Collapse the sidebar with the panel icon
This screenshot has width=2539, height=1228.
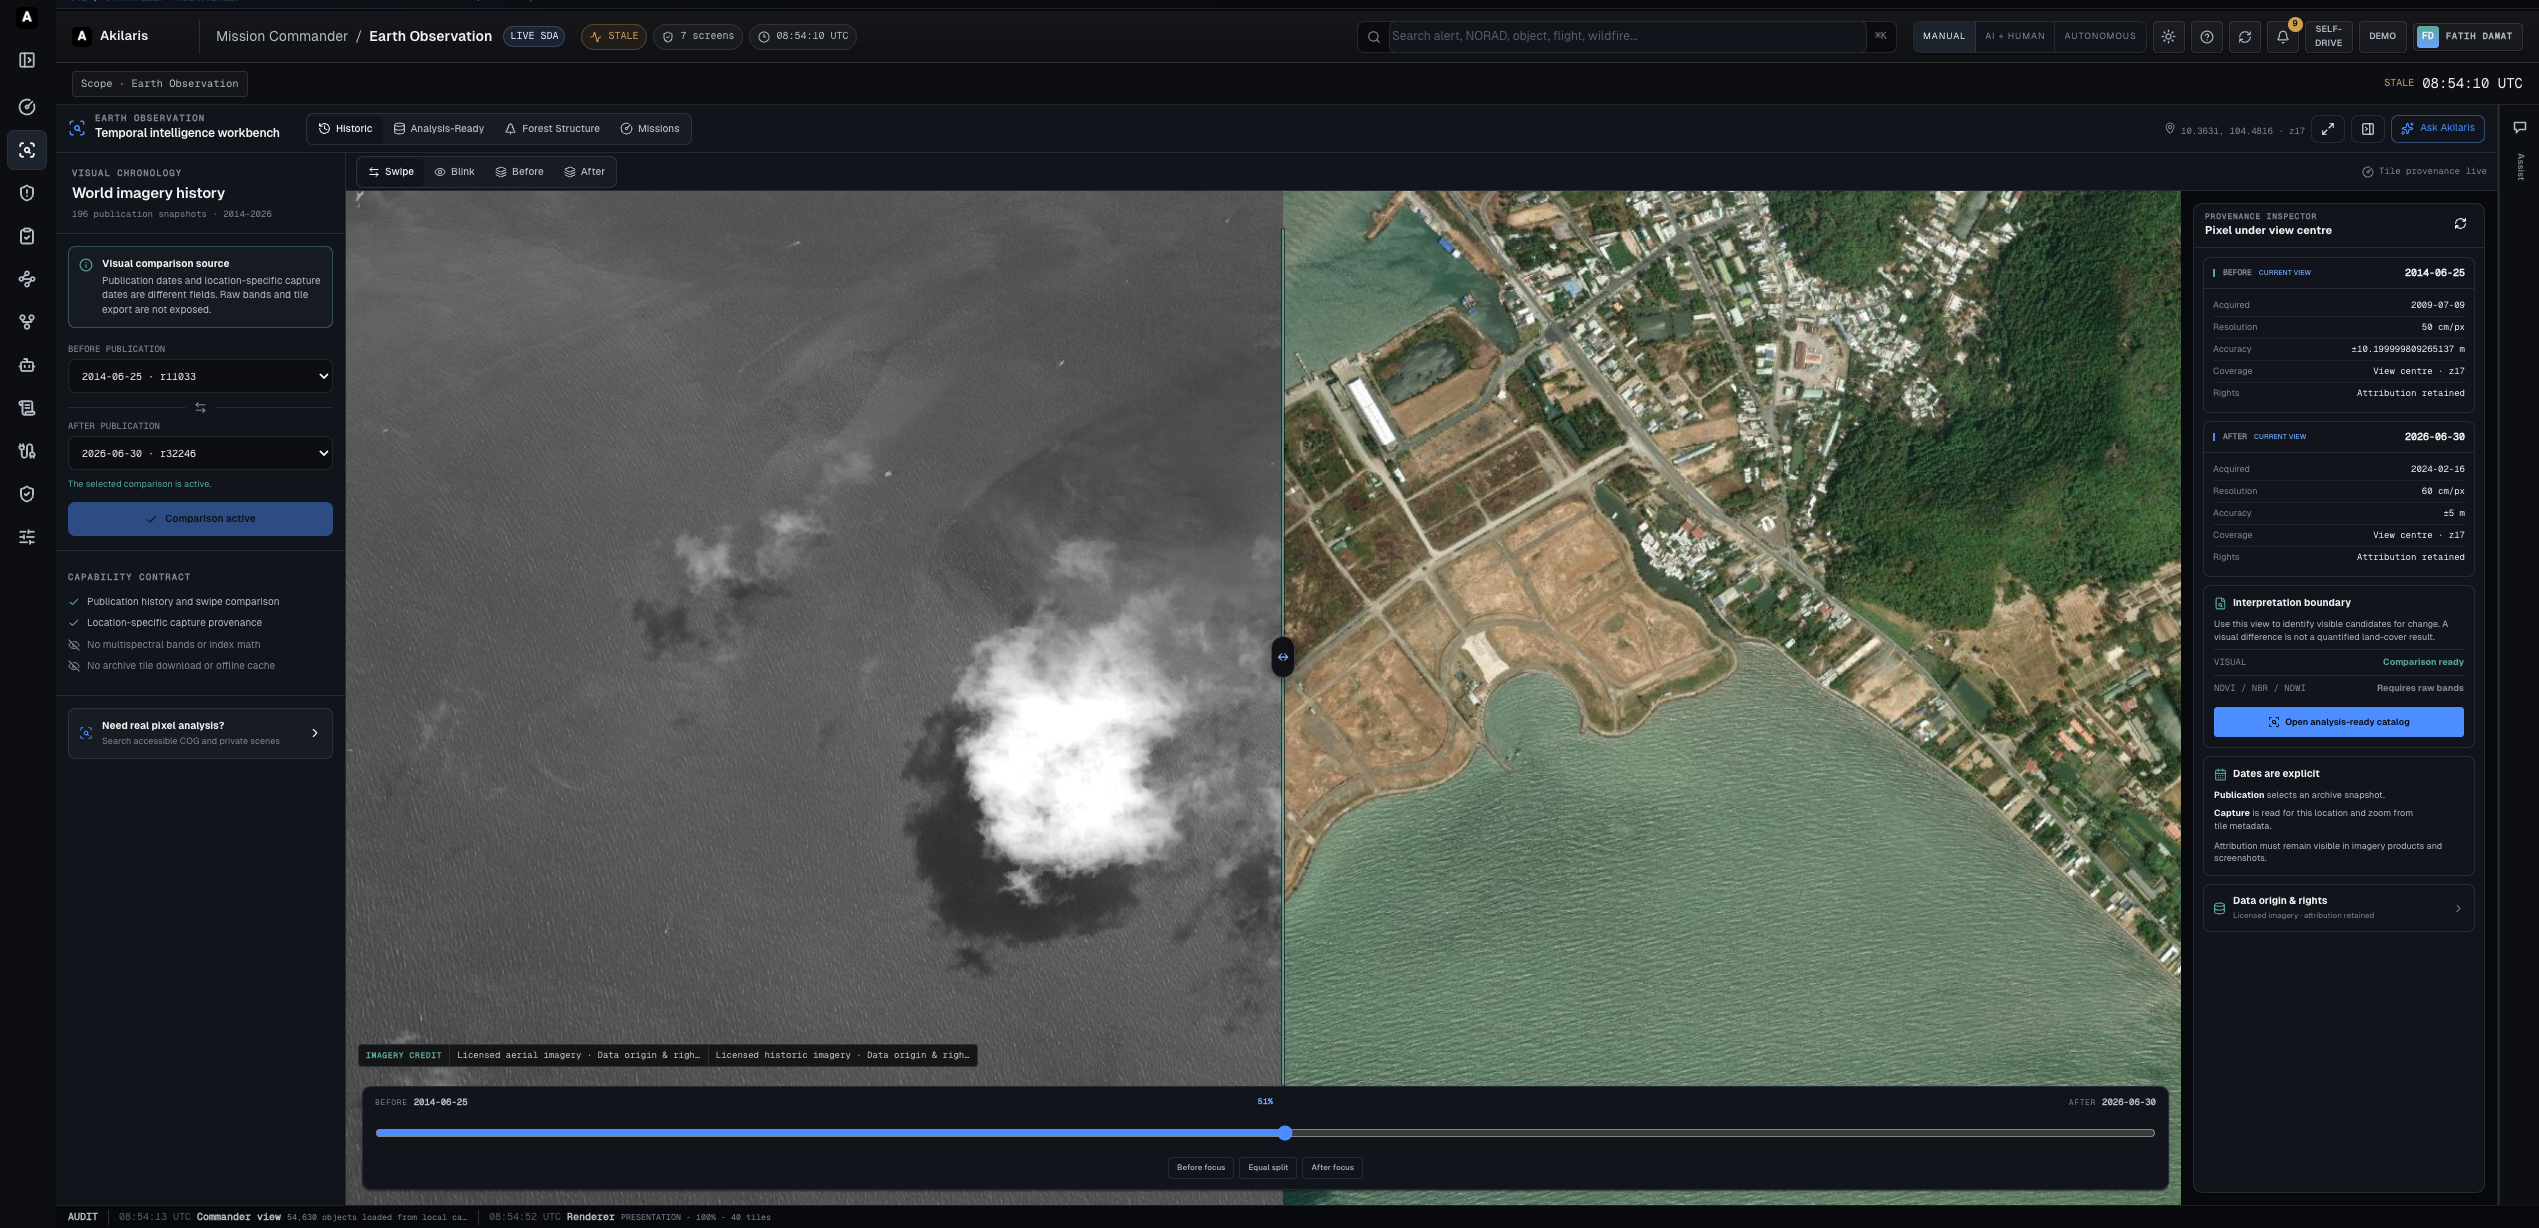[27, 60]
